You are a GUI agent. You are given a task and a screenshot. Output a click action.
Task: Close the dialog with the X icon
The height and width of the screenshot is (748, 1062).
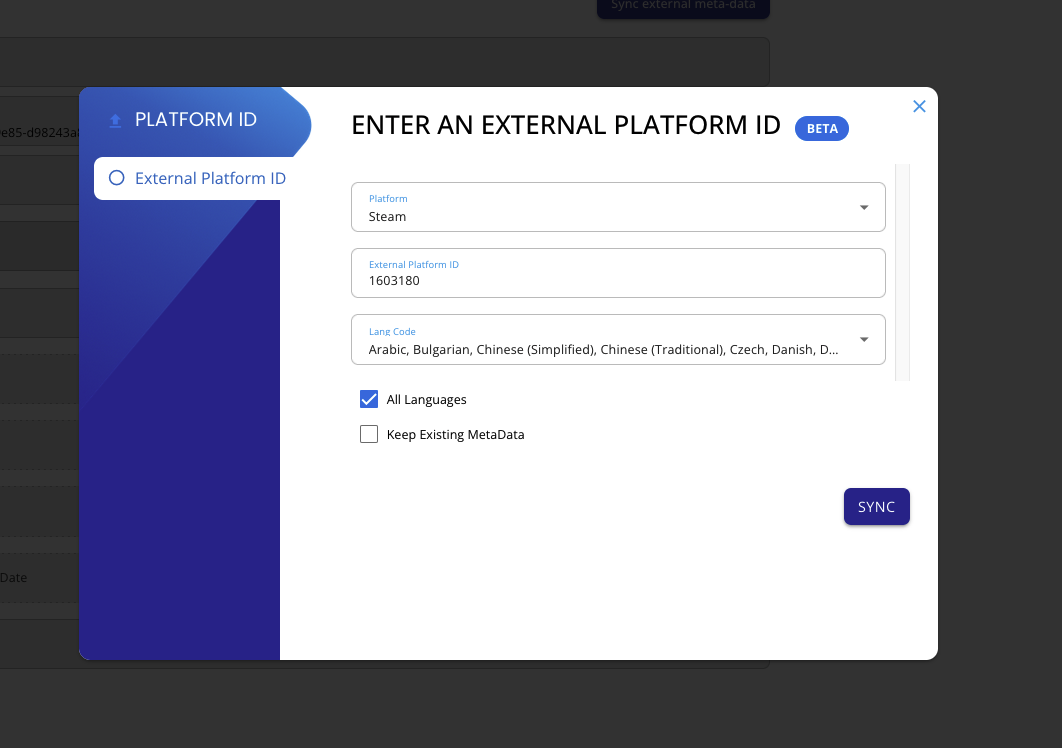[x=919, y=106]
